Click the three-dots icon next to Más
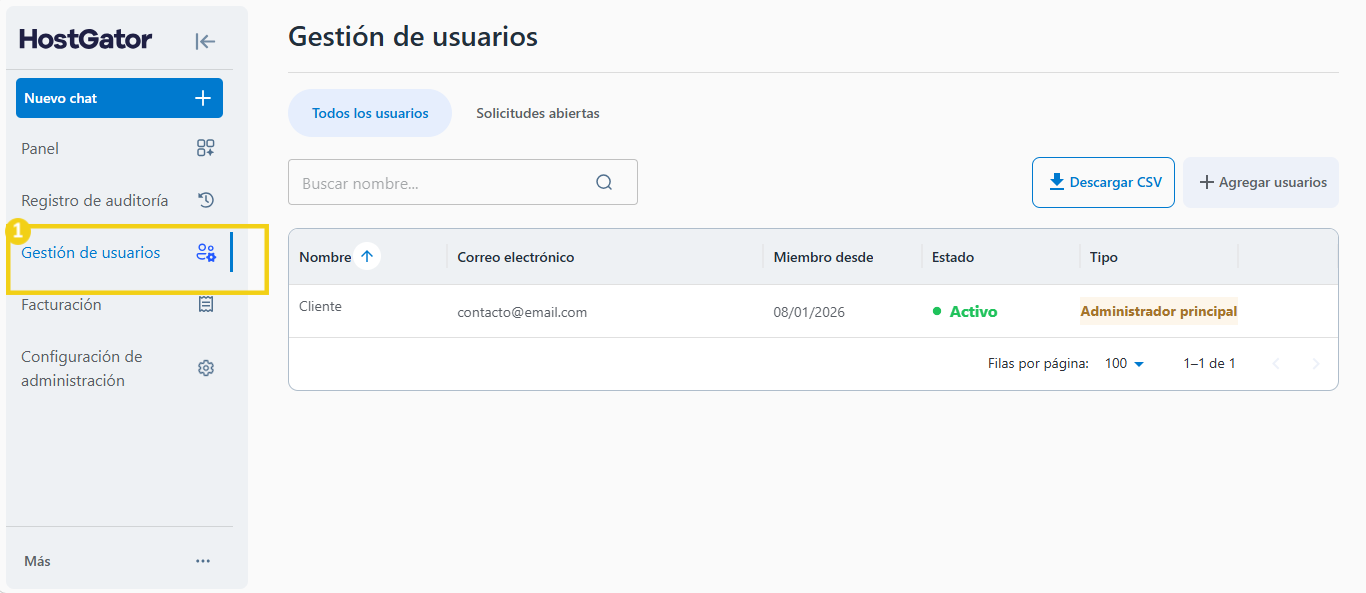This screenshot has width=1366, height=593. [x=203, y=561]
